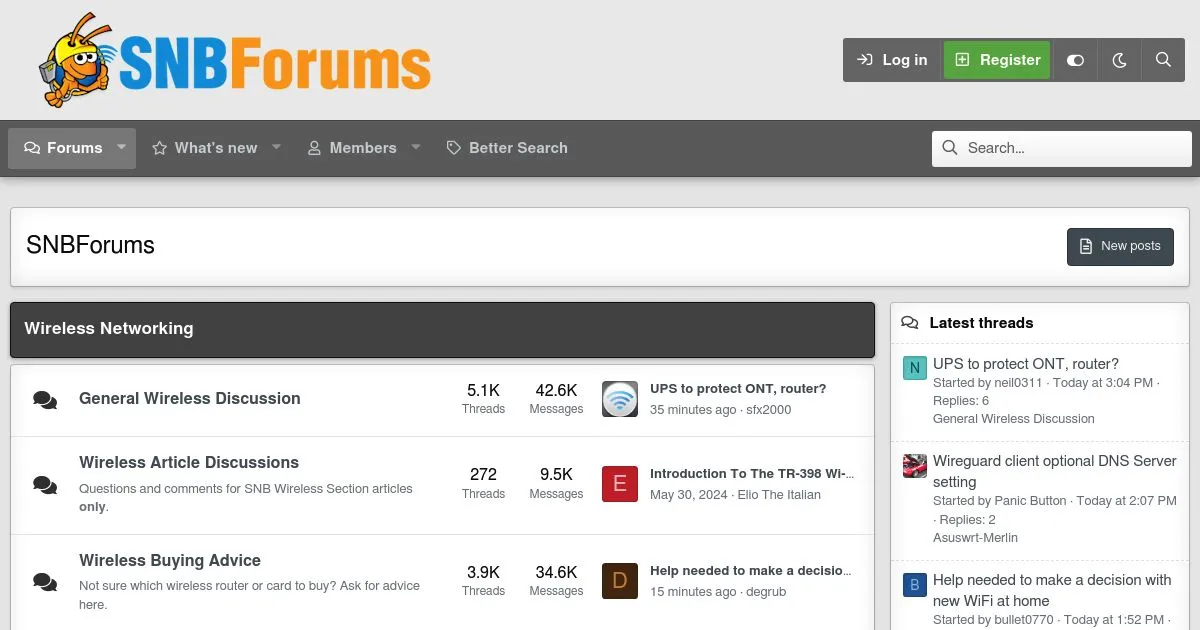The width and height of the screenshot is (1200, 630).
Task: Open 'Help needed to make a decision with new WiFi' thread
Action: click(1052, 590)
